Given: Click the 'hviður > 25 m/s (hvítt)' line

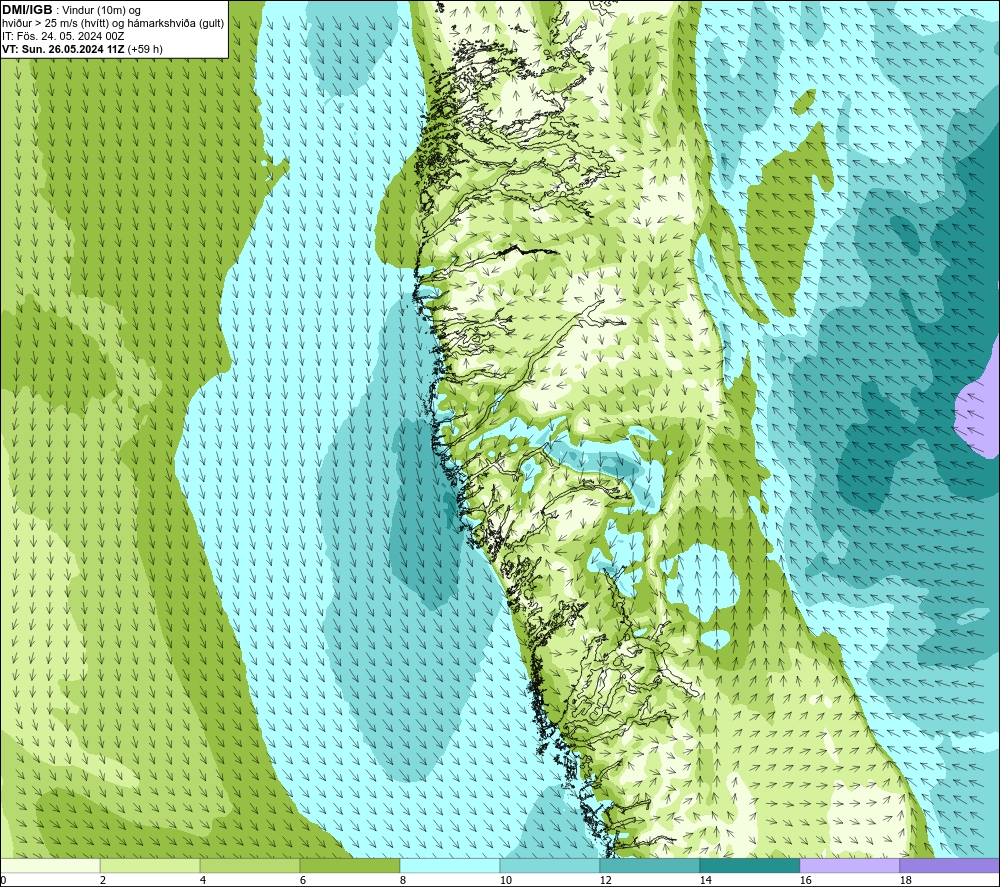Looking at the screenshot, I should [113, 24].
